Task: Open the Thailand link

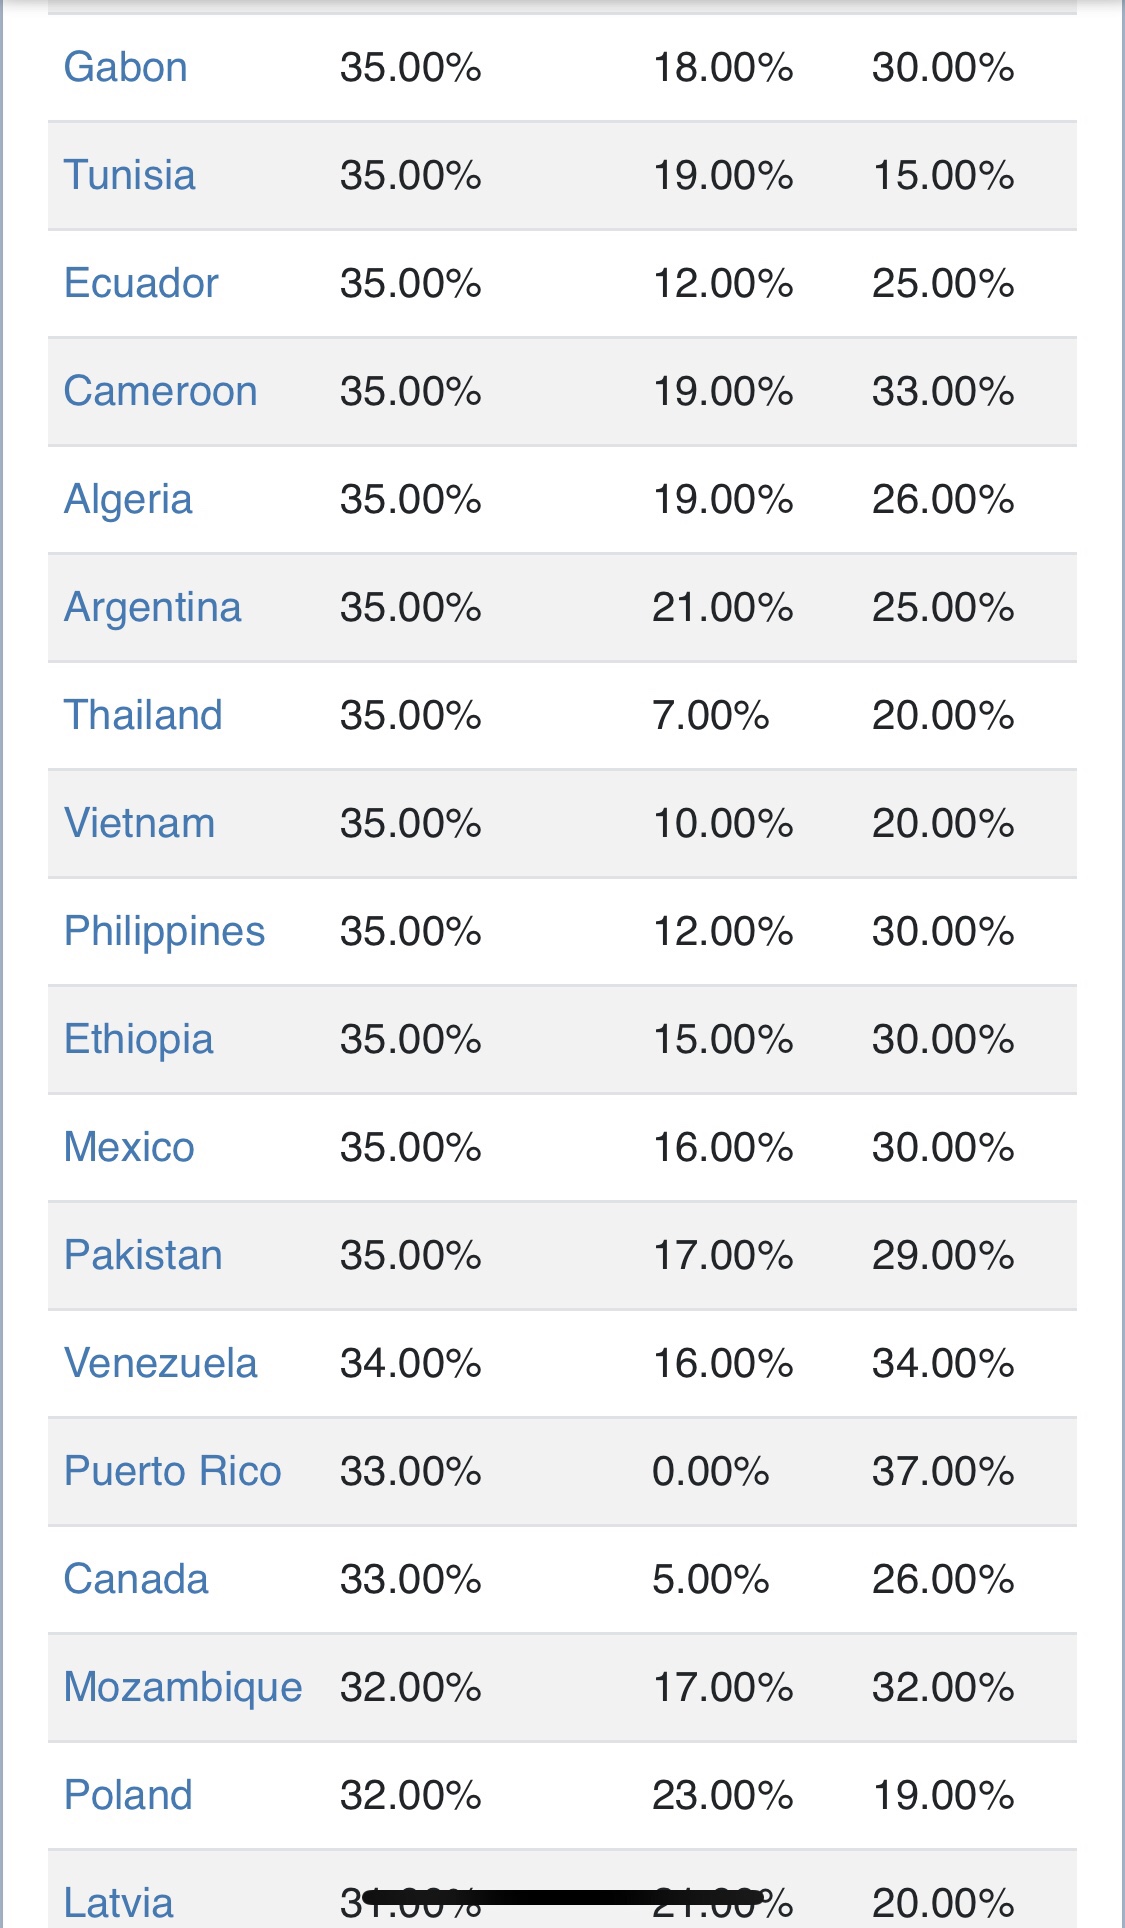Action: click(143, 715)
